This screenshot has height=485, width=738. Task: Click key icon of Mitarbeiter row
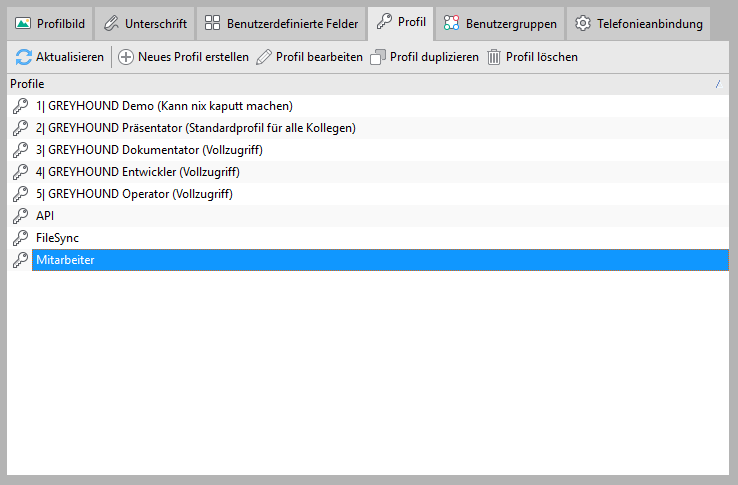point(20,260)
